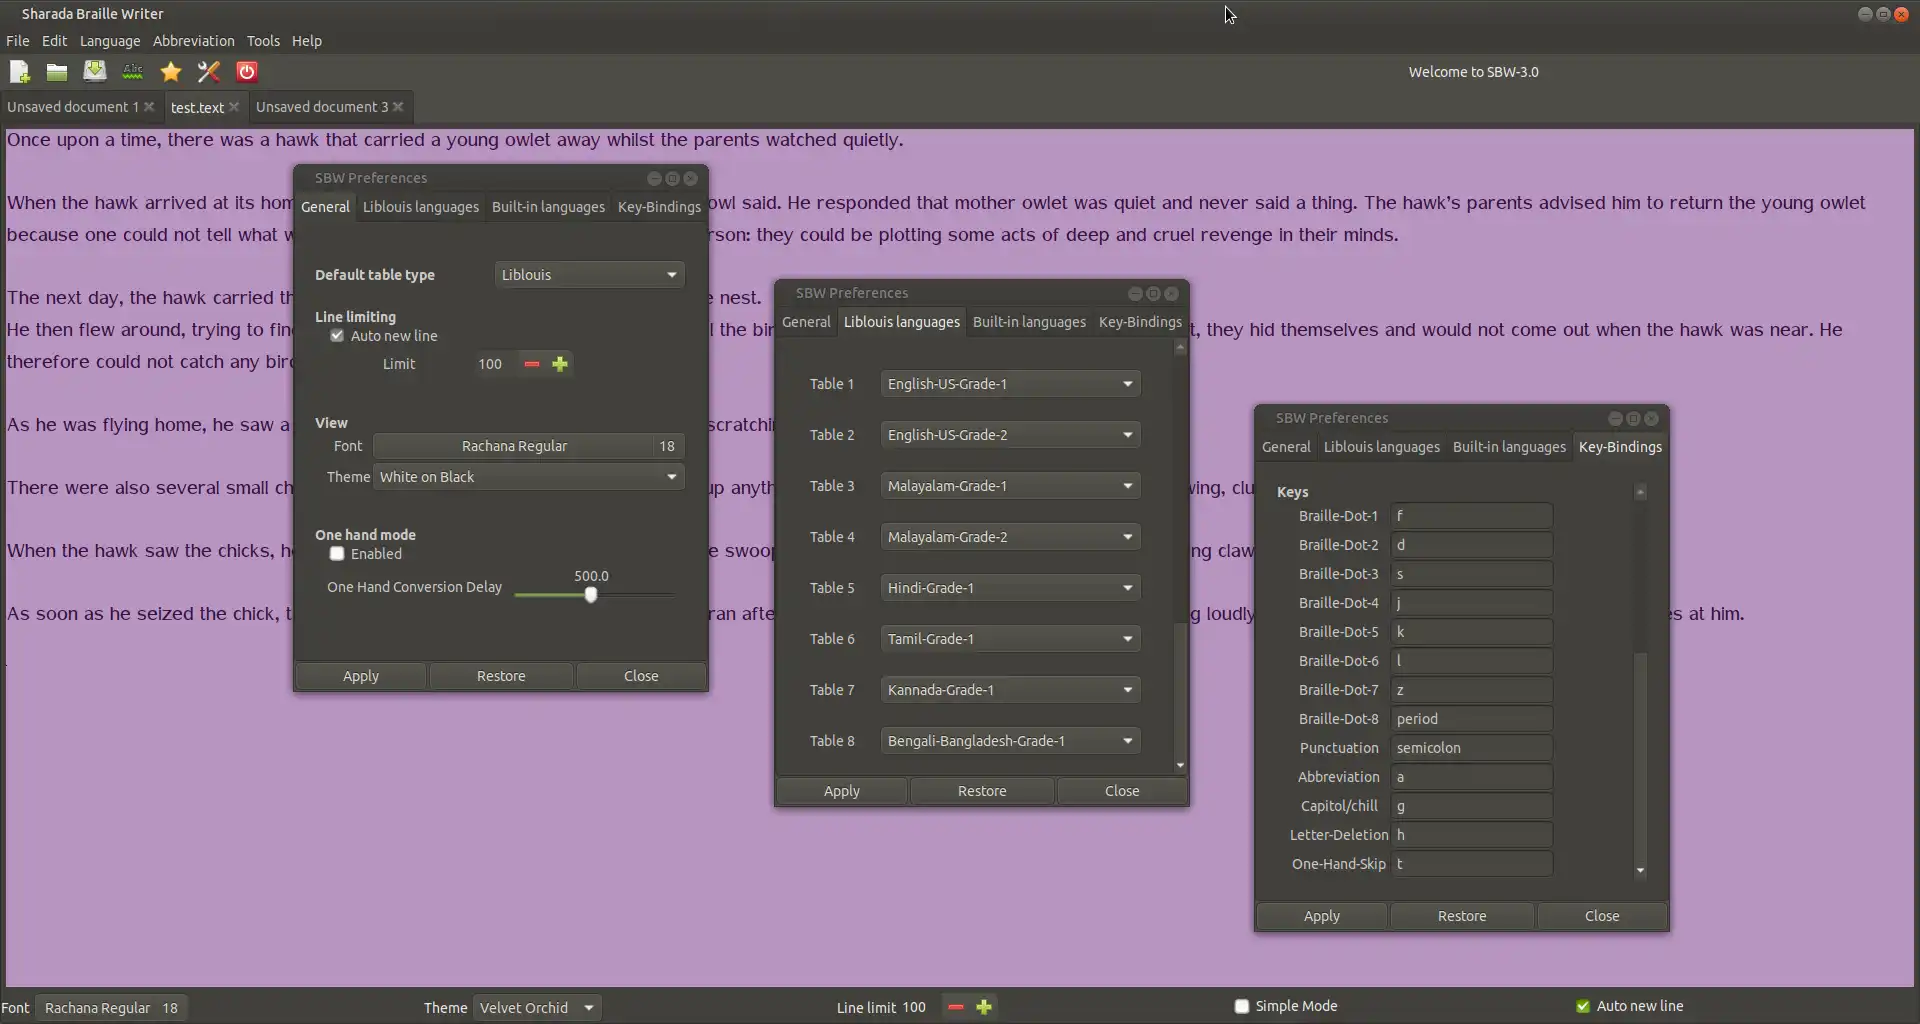Open the Velvet Orchid theme dropdown in status bar

click(537, 1008)
